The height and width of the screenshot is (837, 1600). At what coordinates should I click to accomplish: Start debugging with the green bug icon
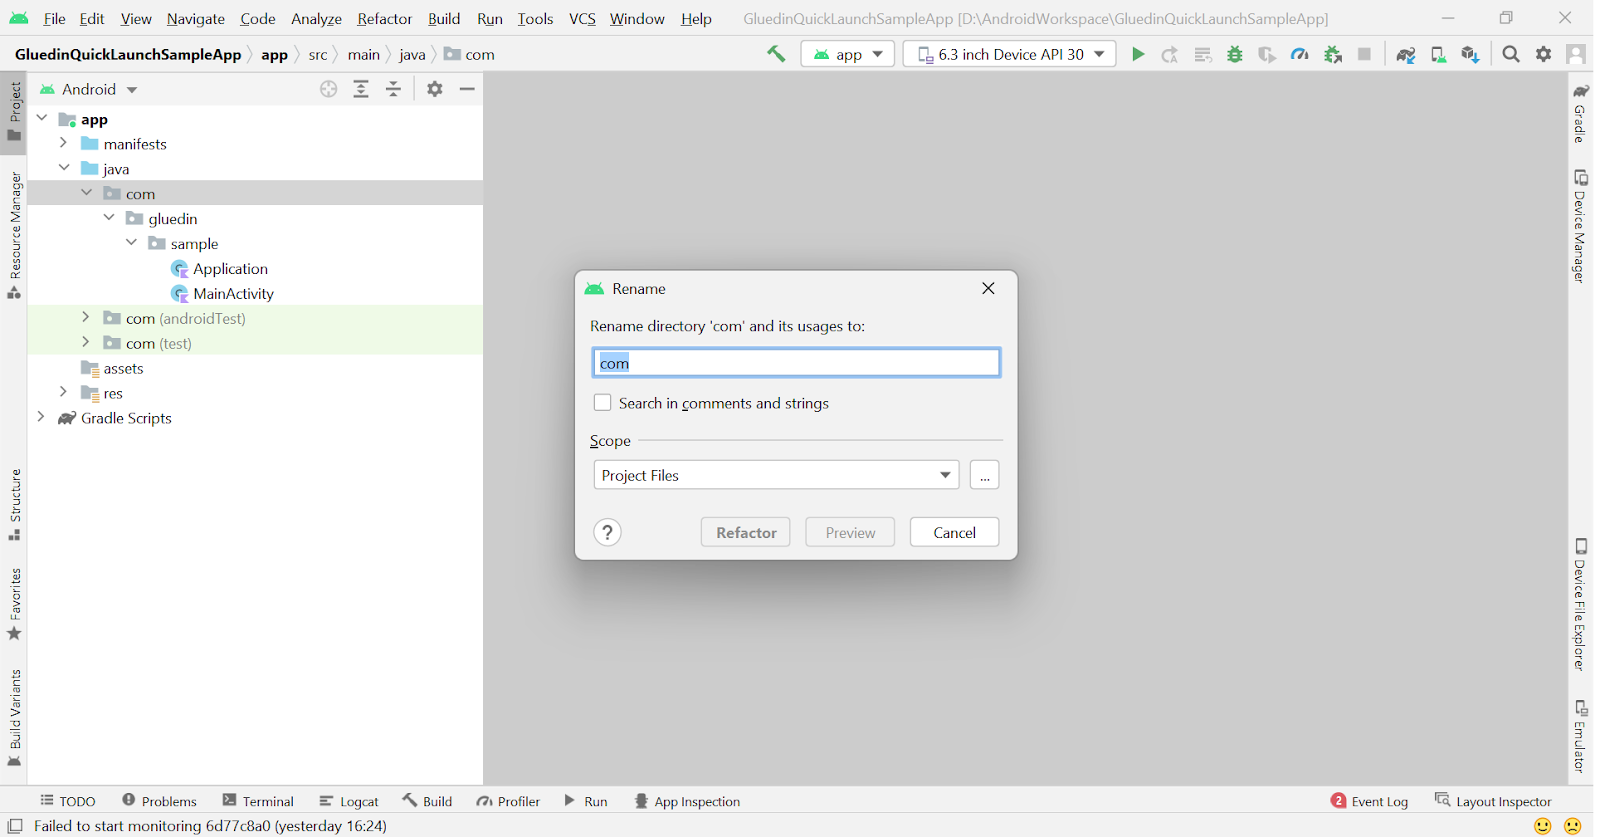tap(1235, 54)
